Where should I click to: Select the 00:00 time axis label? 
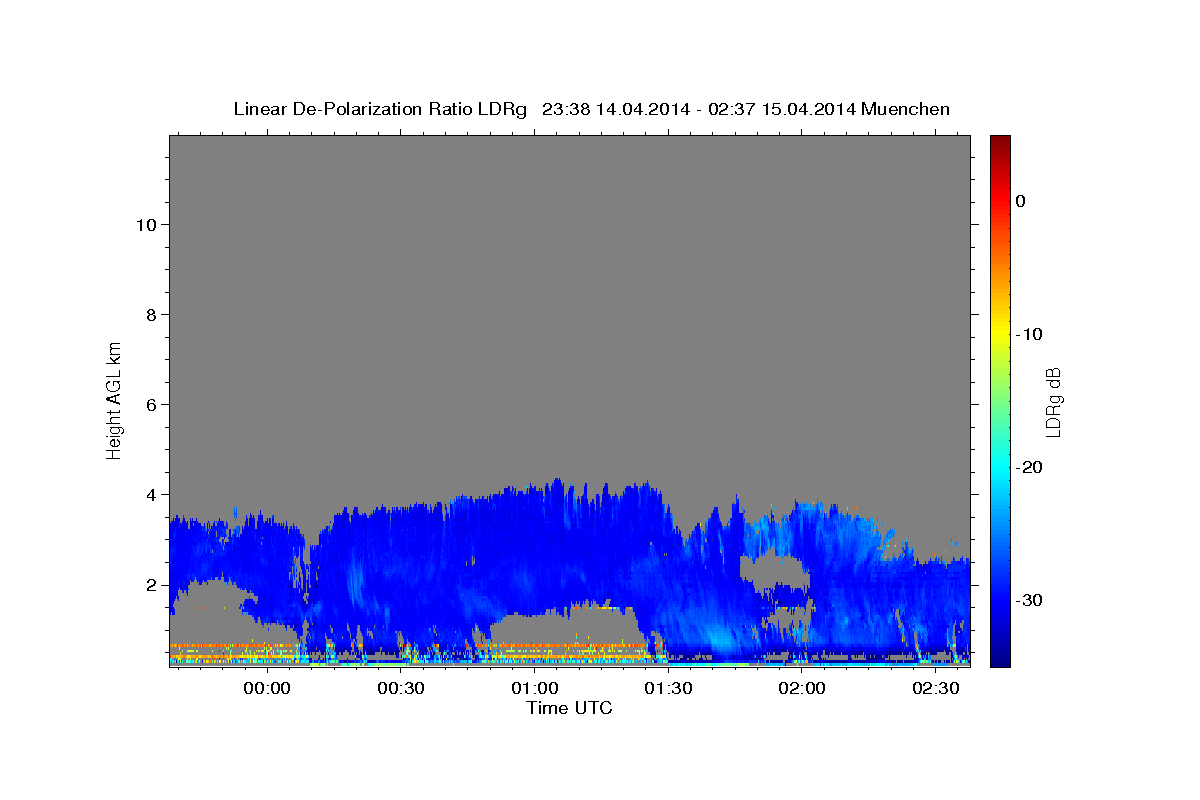coord(268,689)
